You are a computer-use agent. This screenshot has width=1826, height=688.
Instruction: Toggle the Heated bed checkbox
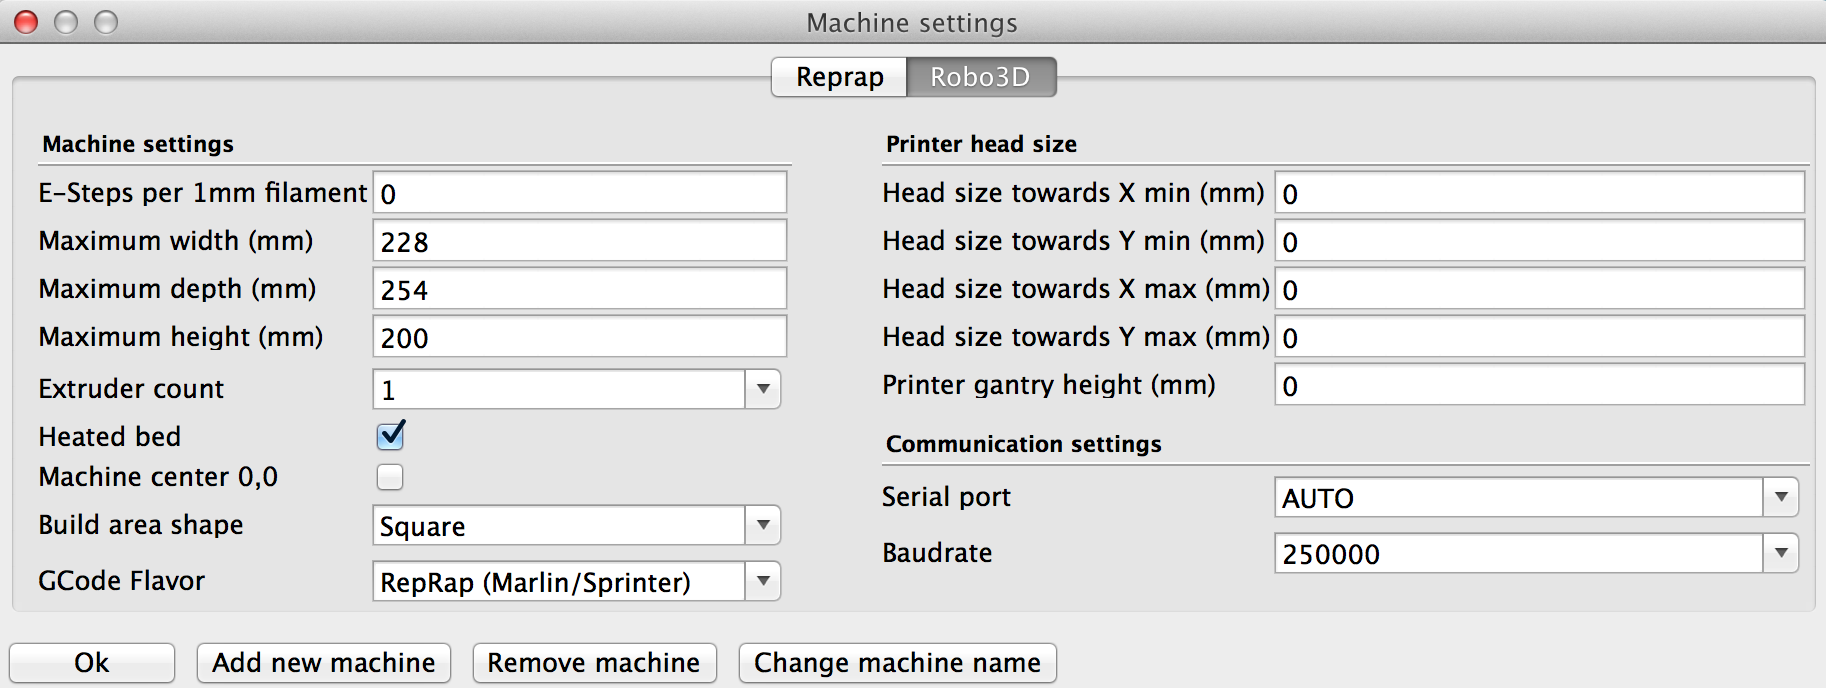click(390, 436)
